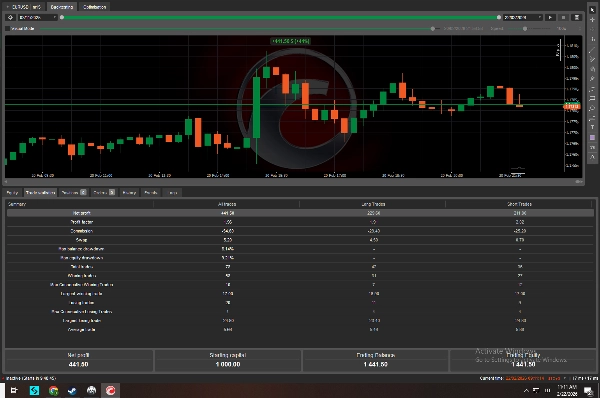Show hidden system tray icons chevron
Image resolution: width=600 pixels, height=398 pixels.
(526, 391)
